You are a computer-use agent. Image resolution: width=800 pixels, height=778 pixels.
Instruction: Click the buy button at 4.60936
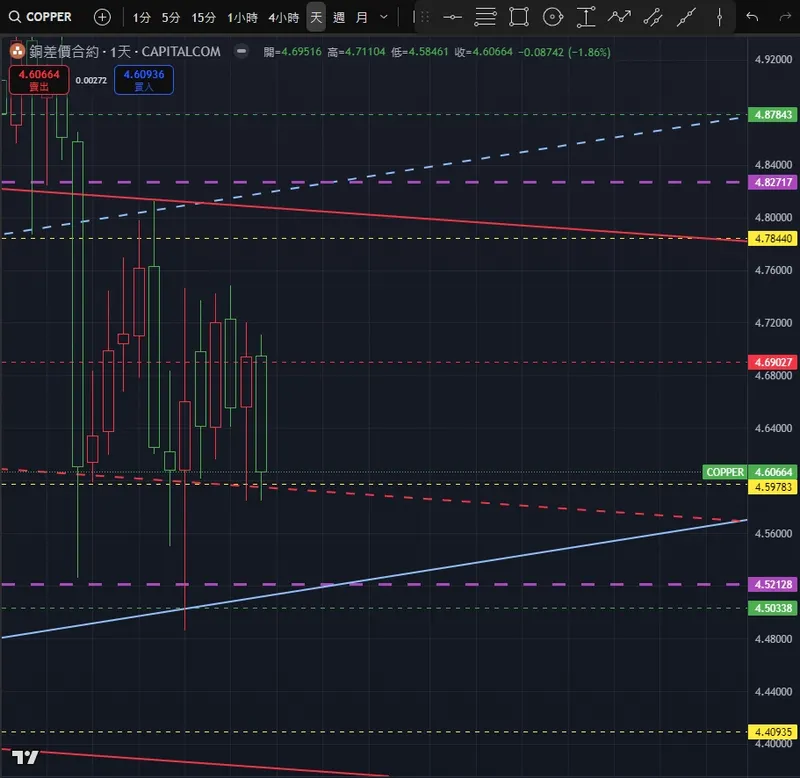click(144, 80)
